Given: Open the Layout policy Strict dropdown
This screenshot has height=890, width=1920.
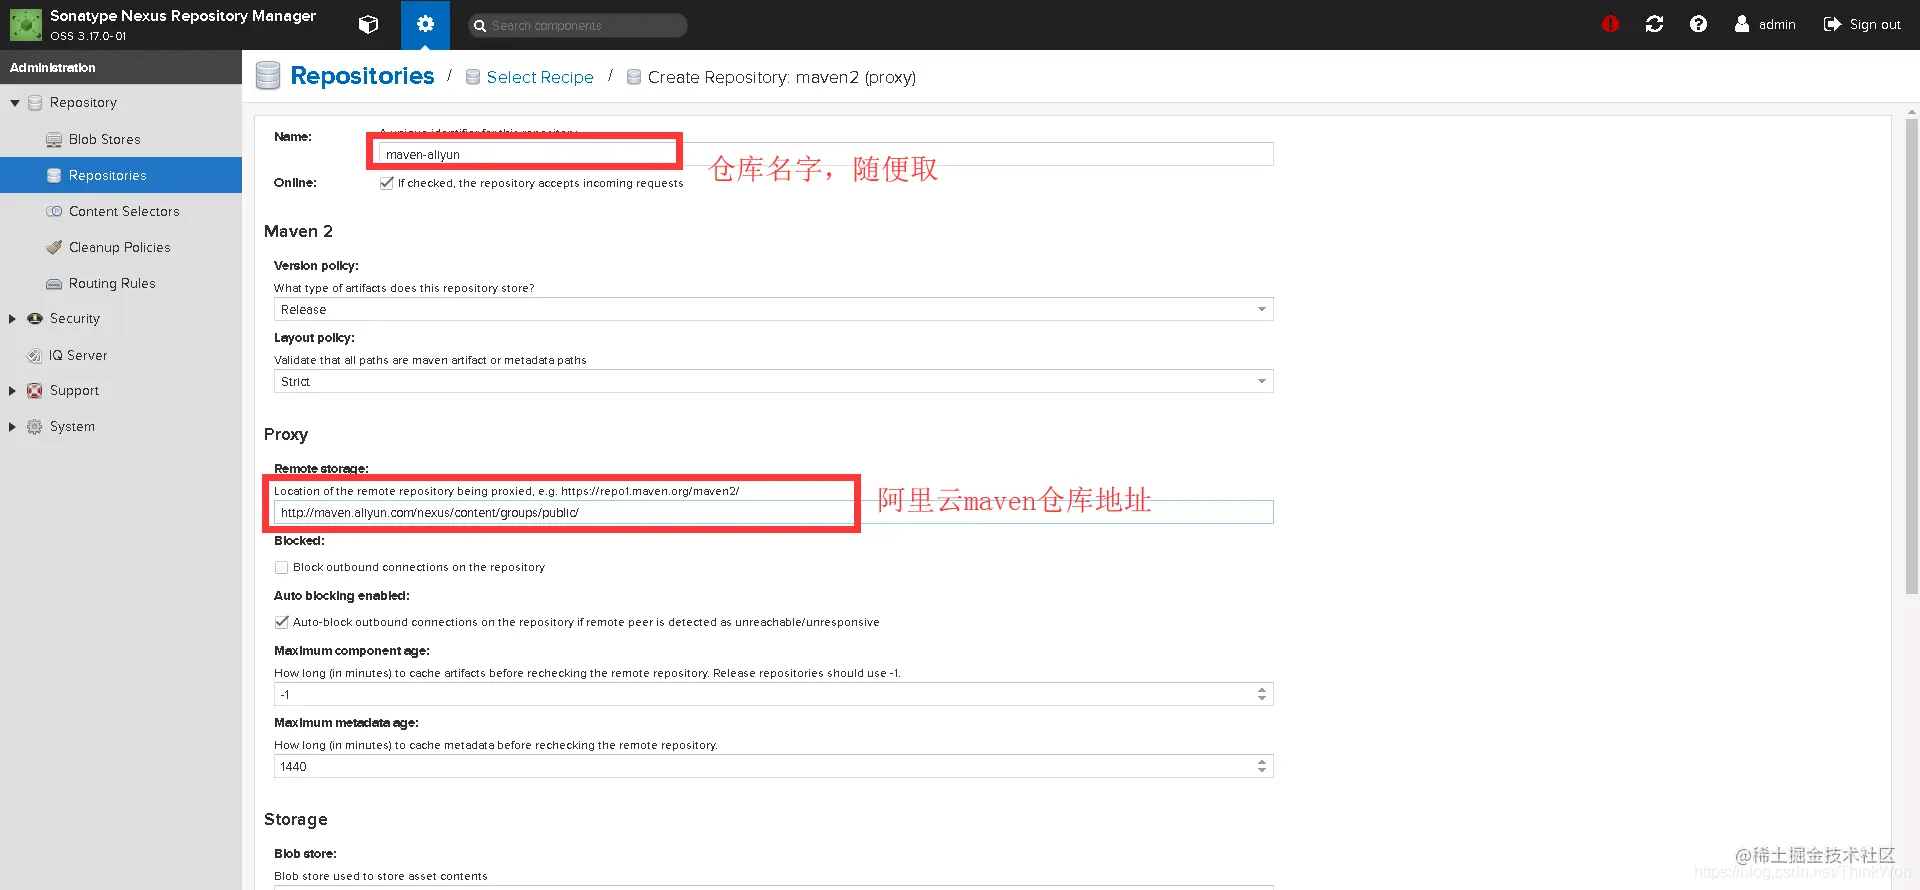Looking at the screenshot, I should click(x=773, y=381).
